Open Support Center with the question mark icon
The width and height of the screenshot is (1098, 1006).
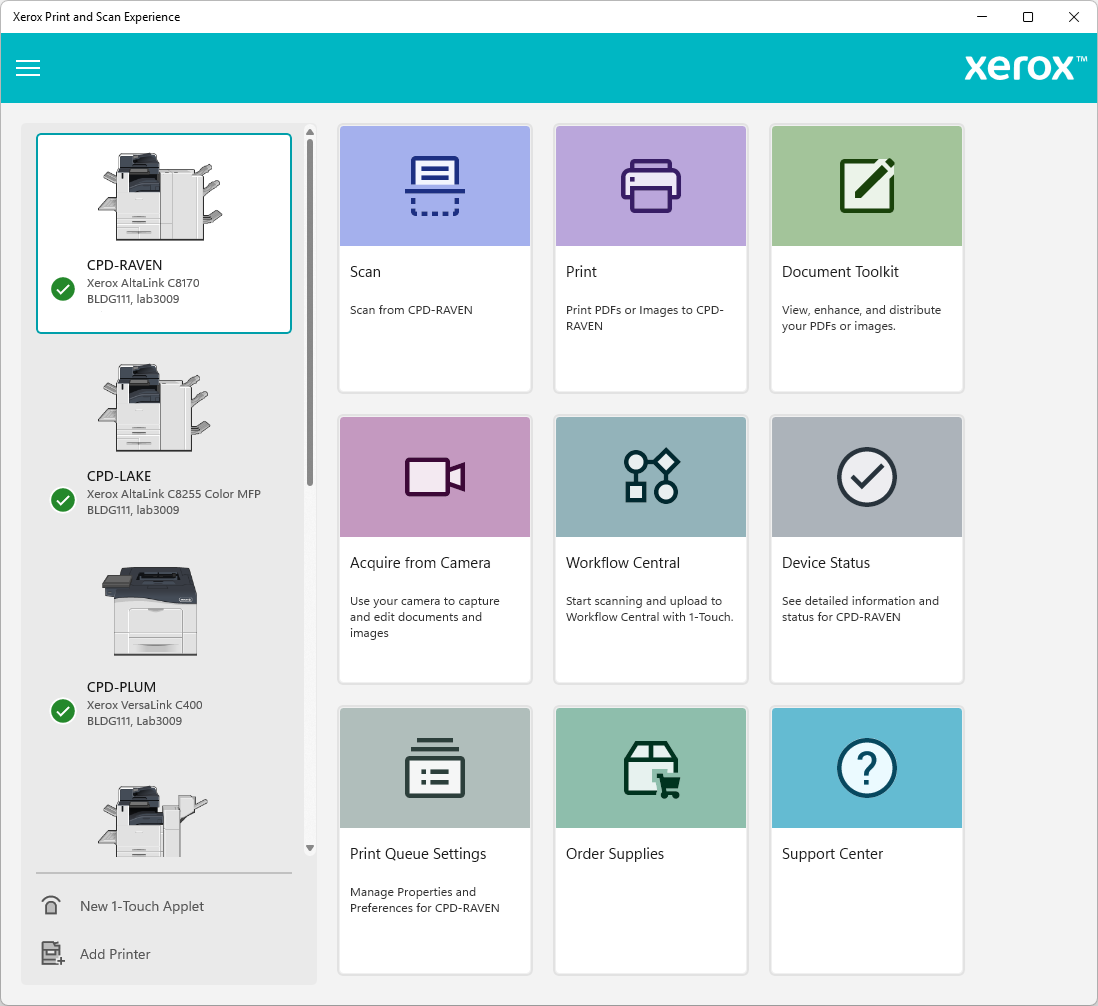click(866, 768)
